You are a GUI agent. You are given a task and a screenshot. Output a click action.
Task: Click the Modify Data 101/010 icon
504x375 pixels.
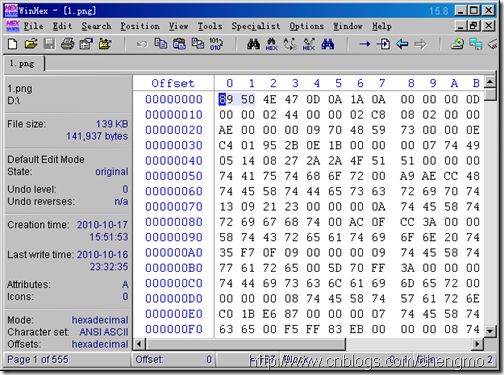(216, 44)
